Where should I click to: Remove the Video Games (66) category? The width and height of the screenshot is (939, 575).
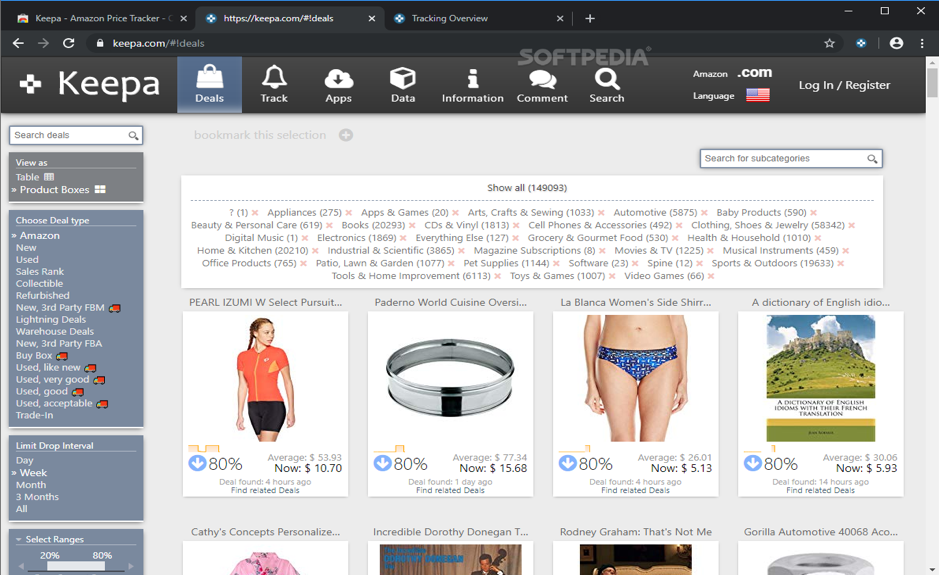coord(711,276)
